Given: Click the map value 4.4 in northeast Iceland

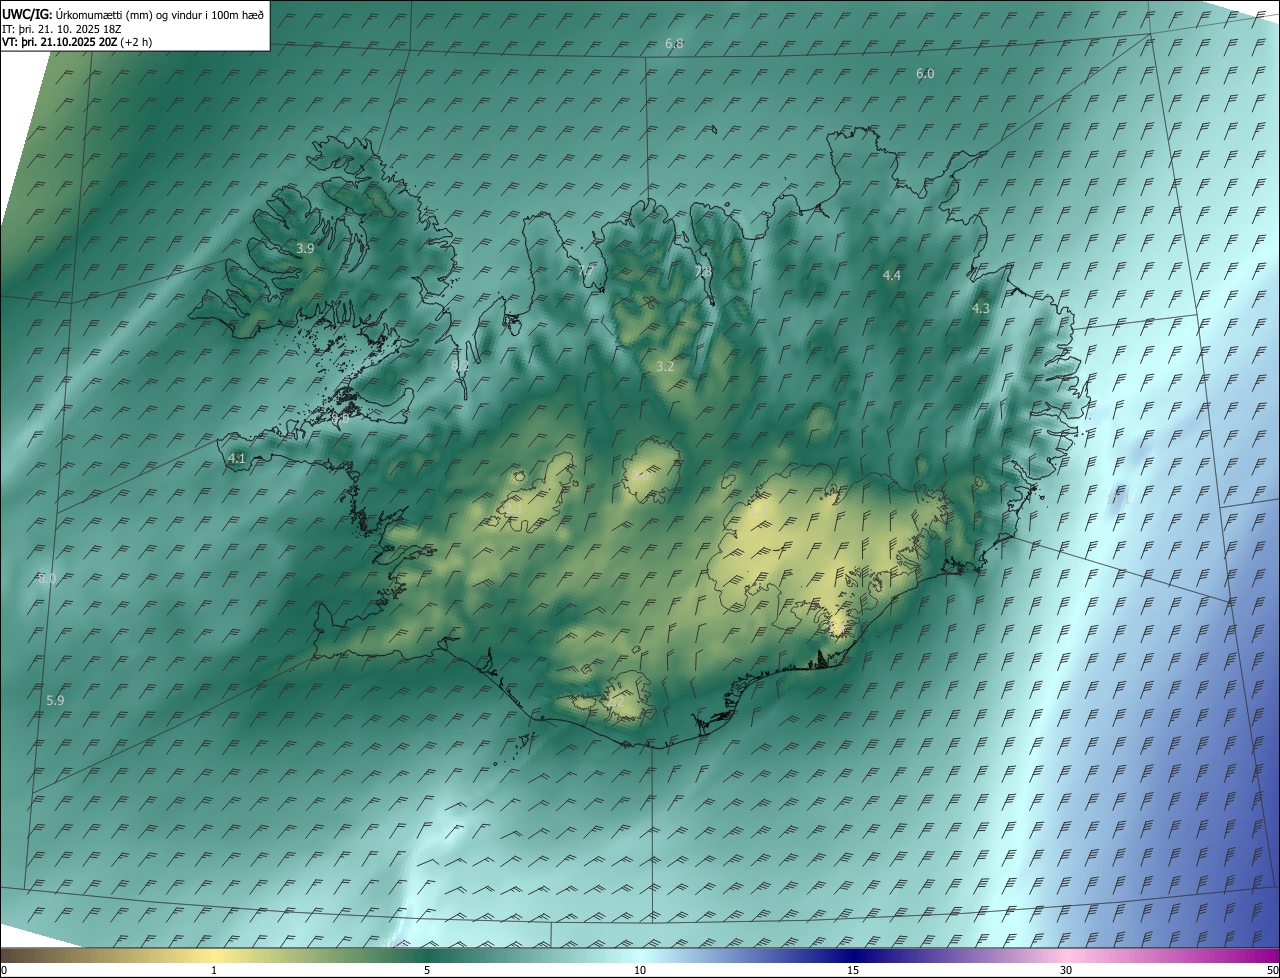Looking at the screenshot, I should pyautogui.click(x=892, y=275).
